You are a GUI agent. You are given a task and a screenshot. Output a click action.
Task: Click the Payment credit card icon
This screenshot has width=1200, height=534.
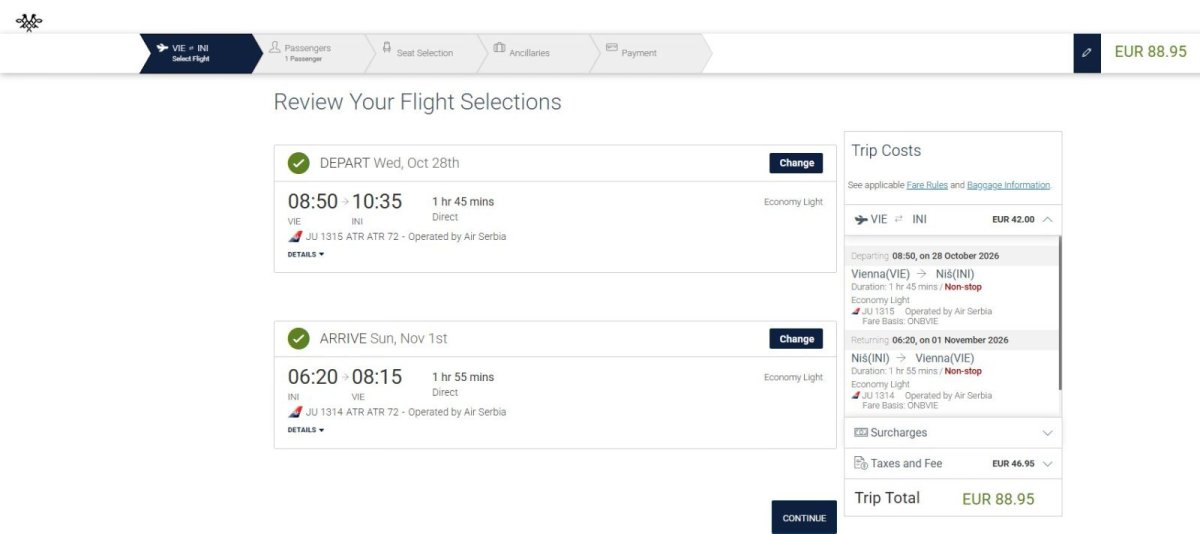[611, 47]
